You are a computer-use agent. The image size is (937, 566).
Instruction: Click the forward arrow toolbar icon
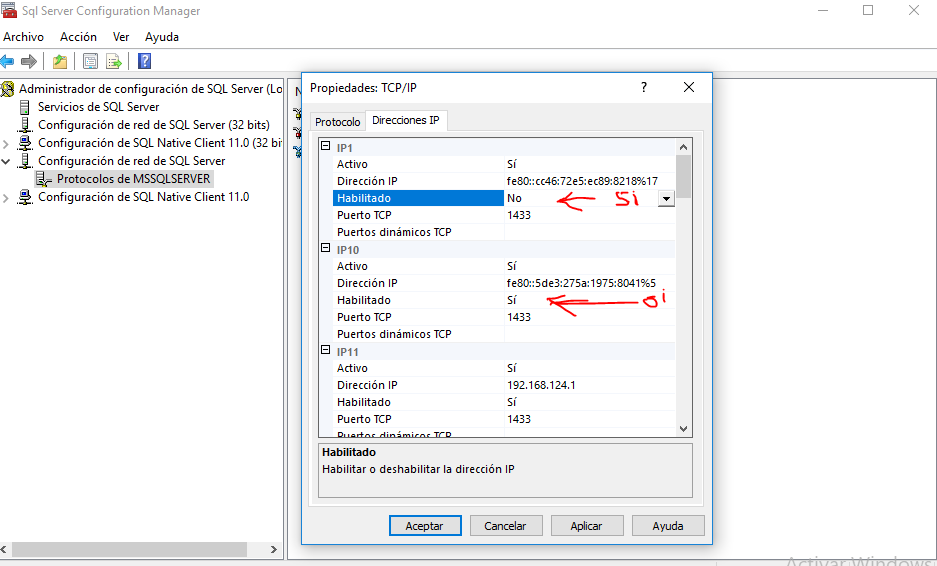coord(29,61)
